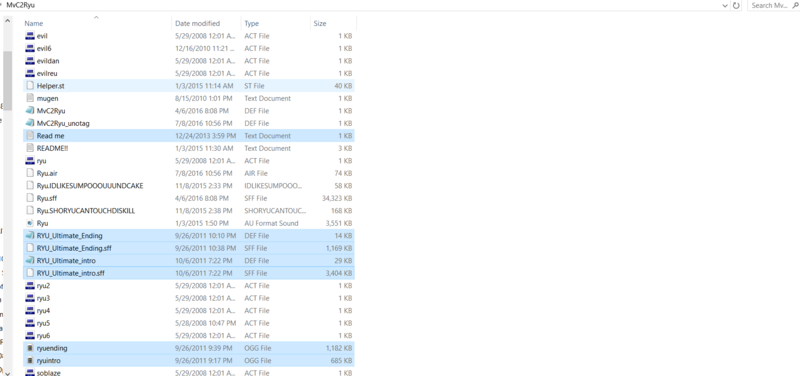Screen dimensions: 800x376
Task: Select the evil ACT file icon
Action: (30, 36)
